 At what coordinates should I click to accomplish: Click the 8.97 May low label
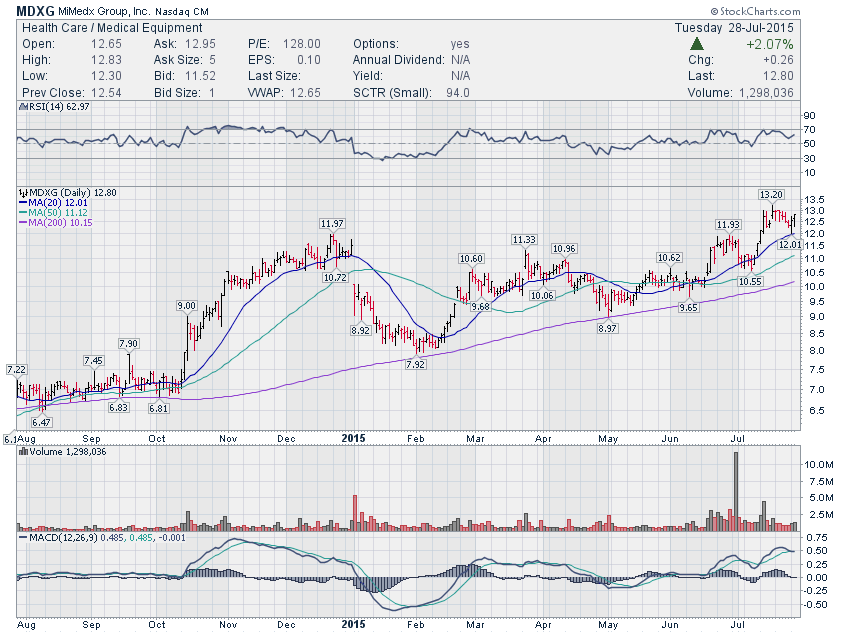pos(607,328)
